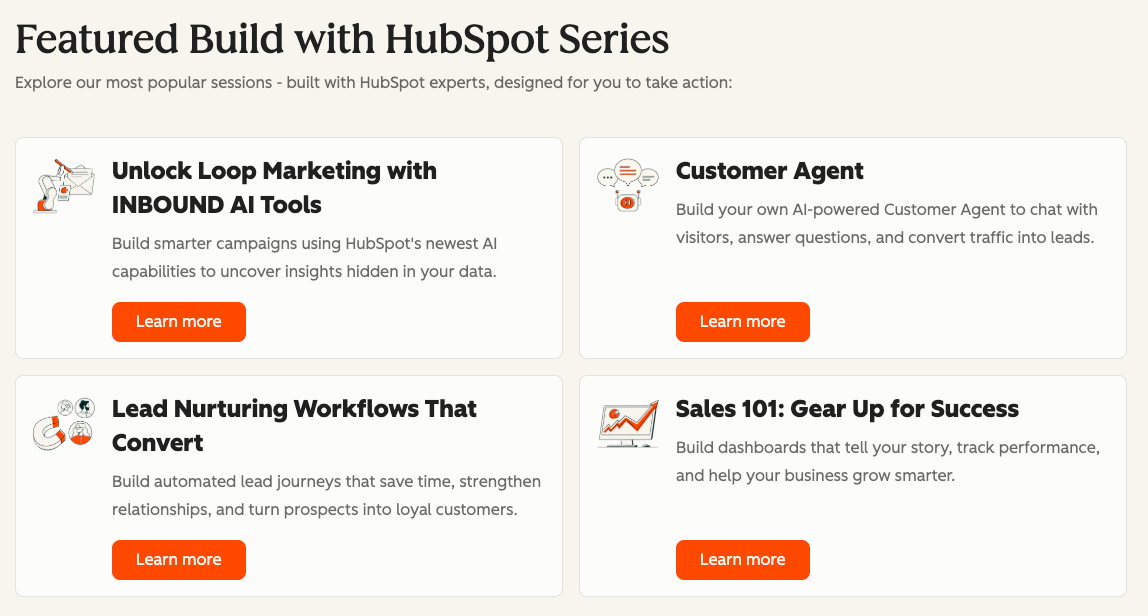The width and height of the screenshot is (1148, 616).
Task: Click the 'Explore our most popular sessions' subtitle
Action: 373,83
